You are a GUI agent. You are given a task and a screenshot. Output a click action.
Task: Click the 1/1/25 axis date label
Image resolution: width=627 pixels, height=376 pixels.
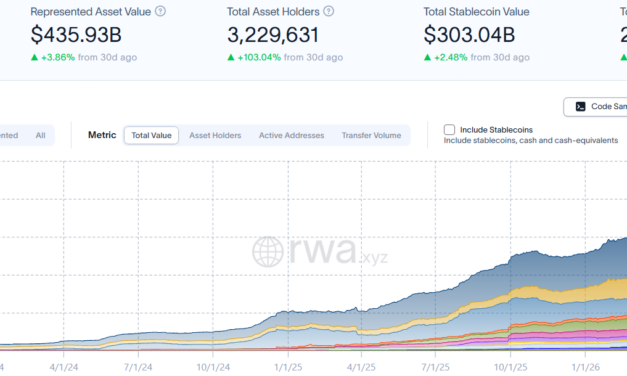pos(288,367)
